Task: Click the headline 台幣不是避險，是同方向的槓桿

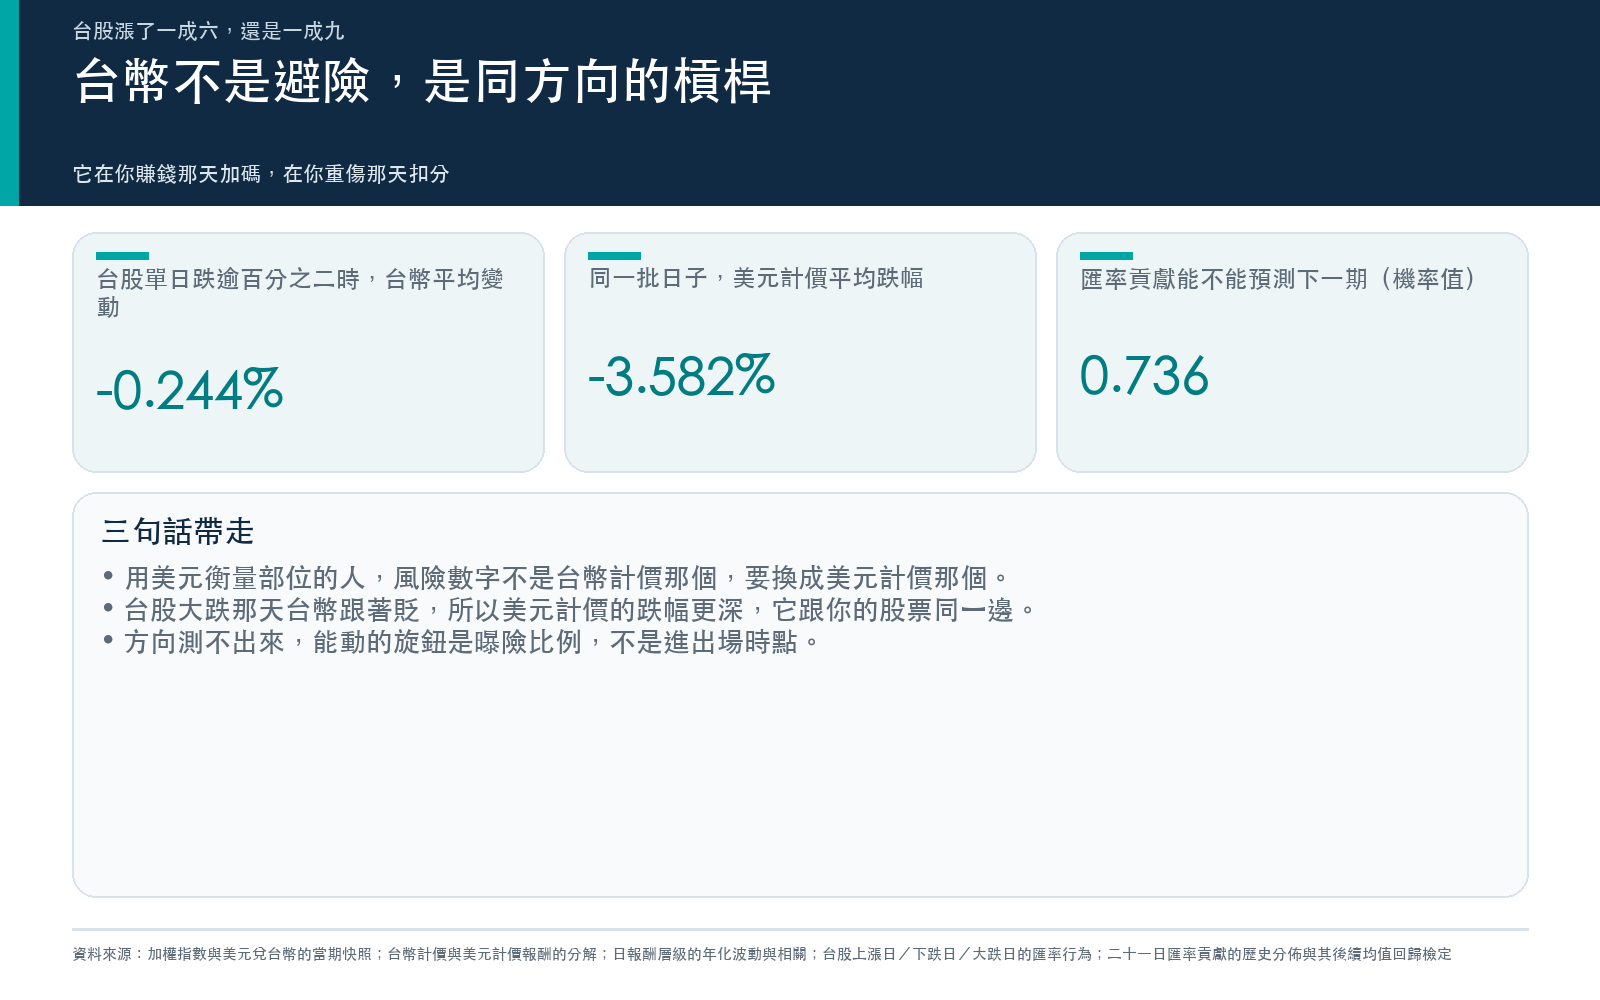Action: coord(422,81)
